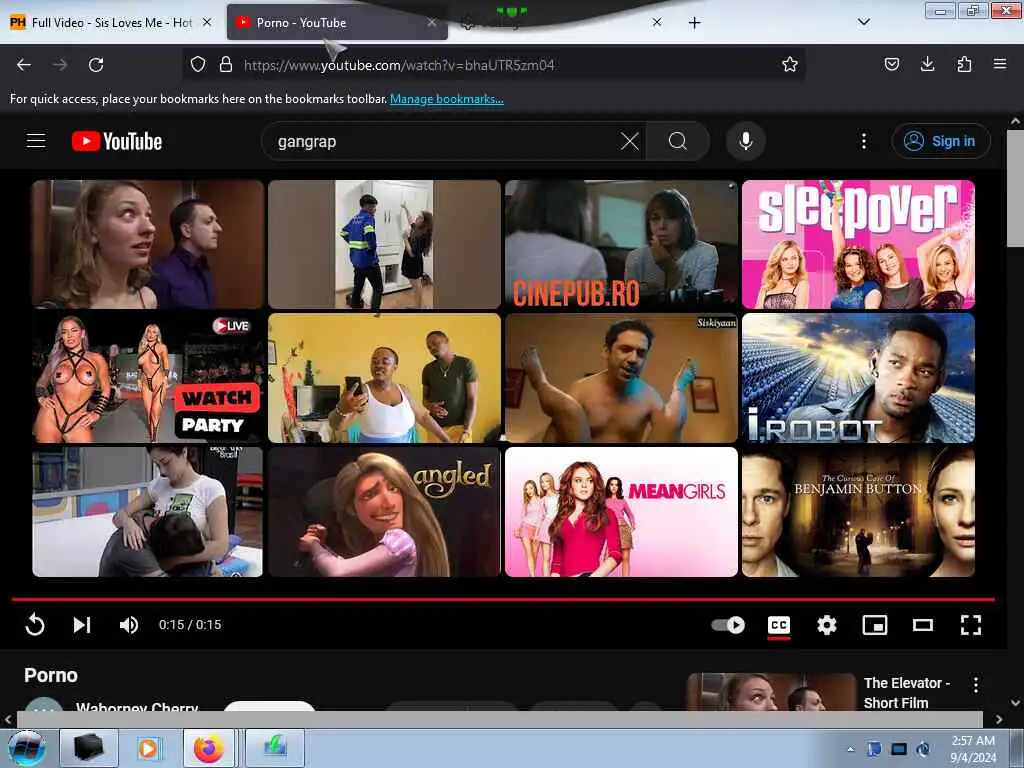Viewport: 1024px width, 768px height.
Task: Toggle closed captions CC
Action: [778, 625]
